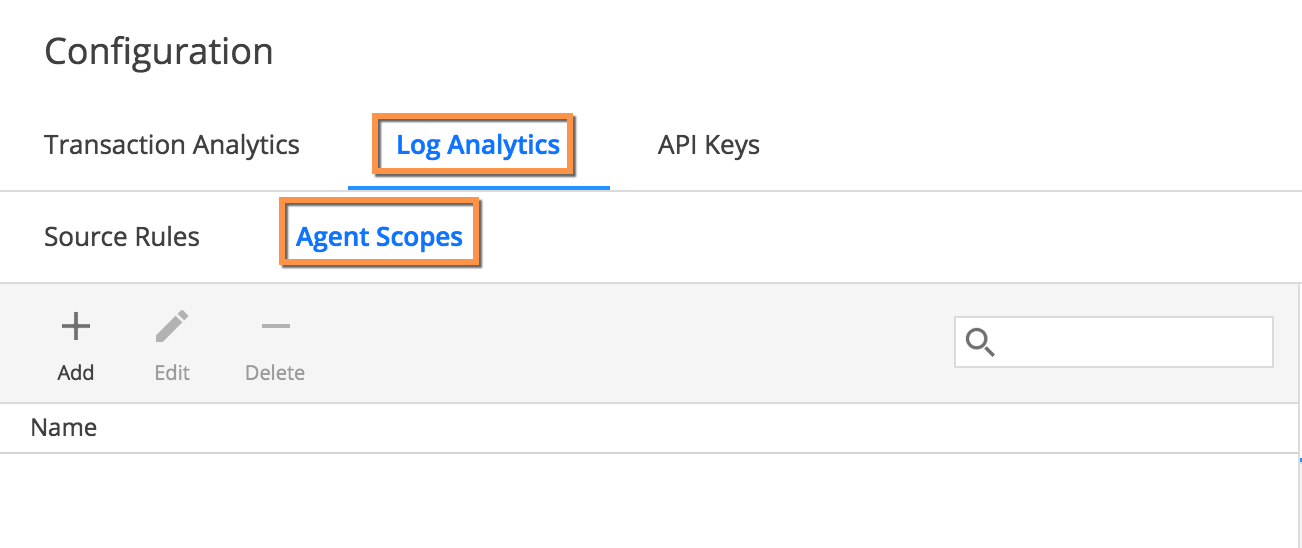
Task: Select the Agent Scopes subtab
Action: click(380, 237)
